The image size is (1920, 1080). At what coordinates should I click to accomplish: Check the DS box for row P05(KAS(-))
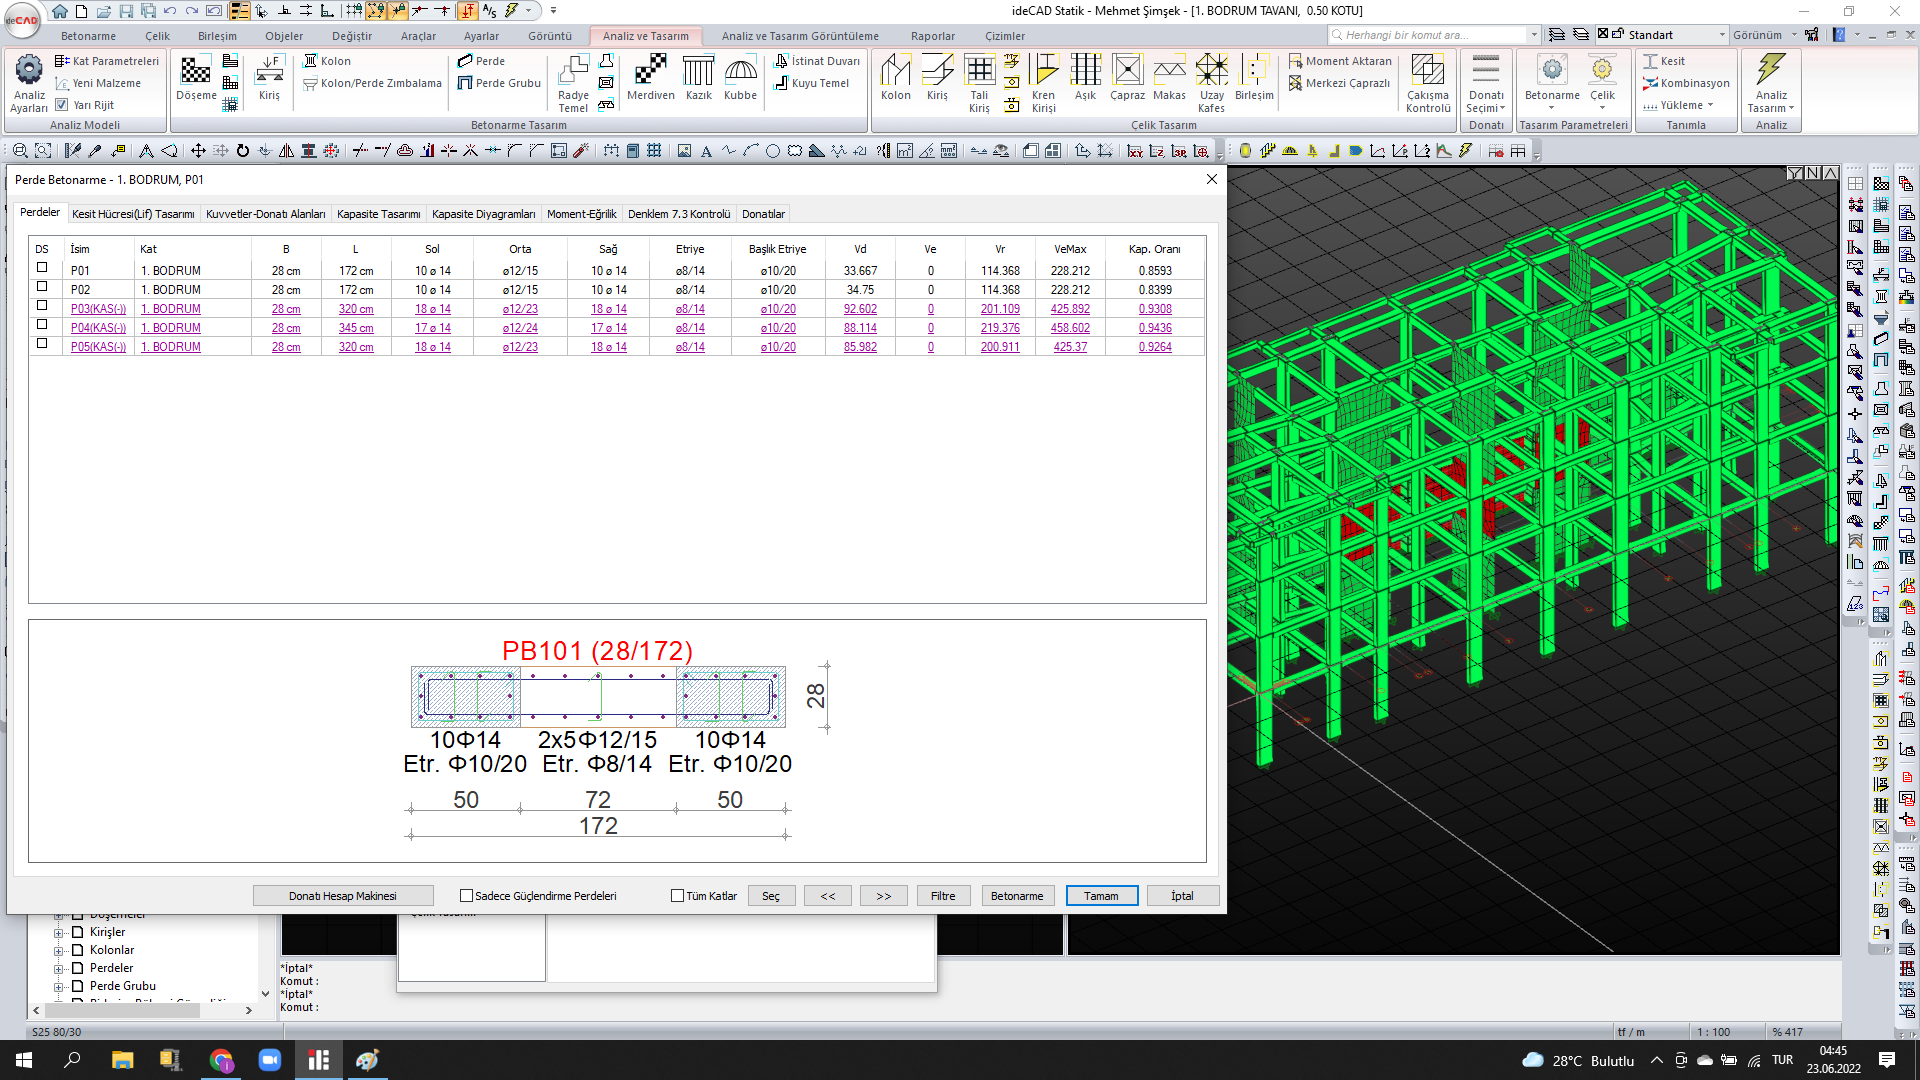[x=42, y=343]
